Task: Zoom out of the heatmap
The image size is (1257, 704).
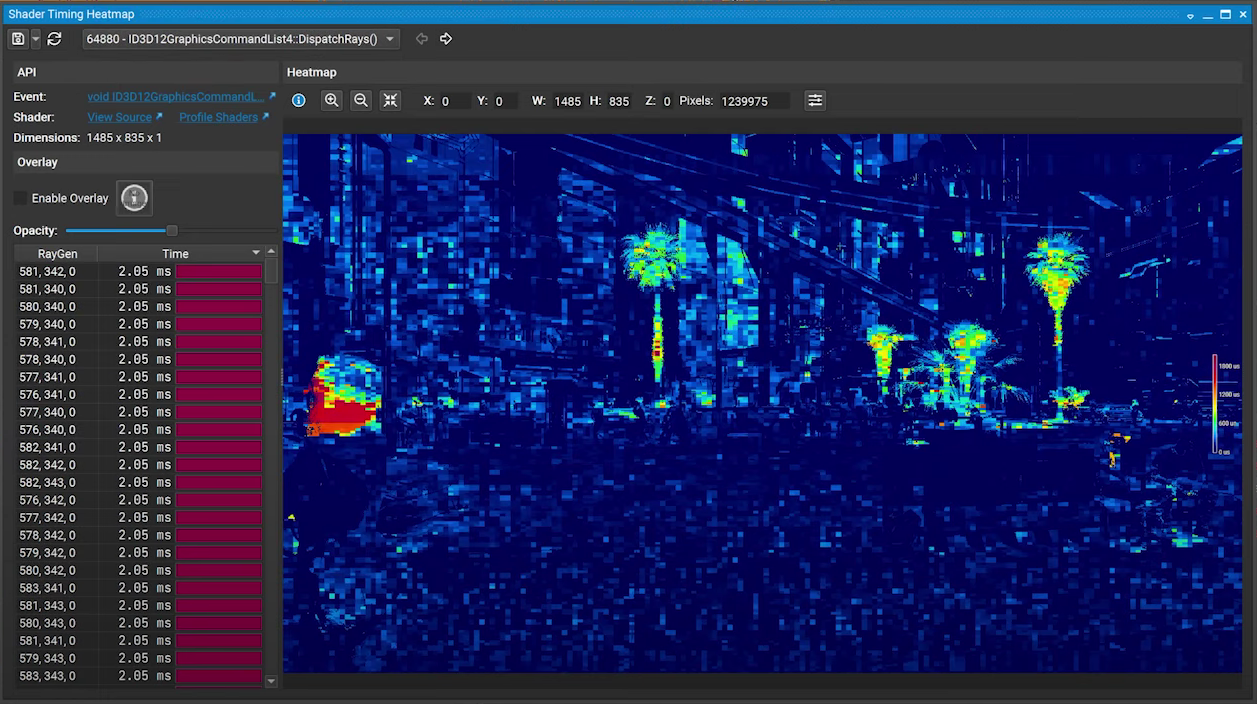Action: click(x=361, y=101)
